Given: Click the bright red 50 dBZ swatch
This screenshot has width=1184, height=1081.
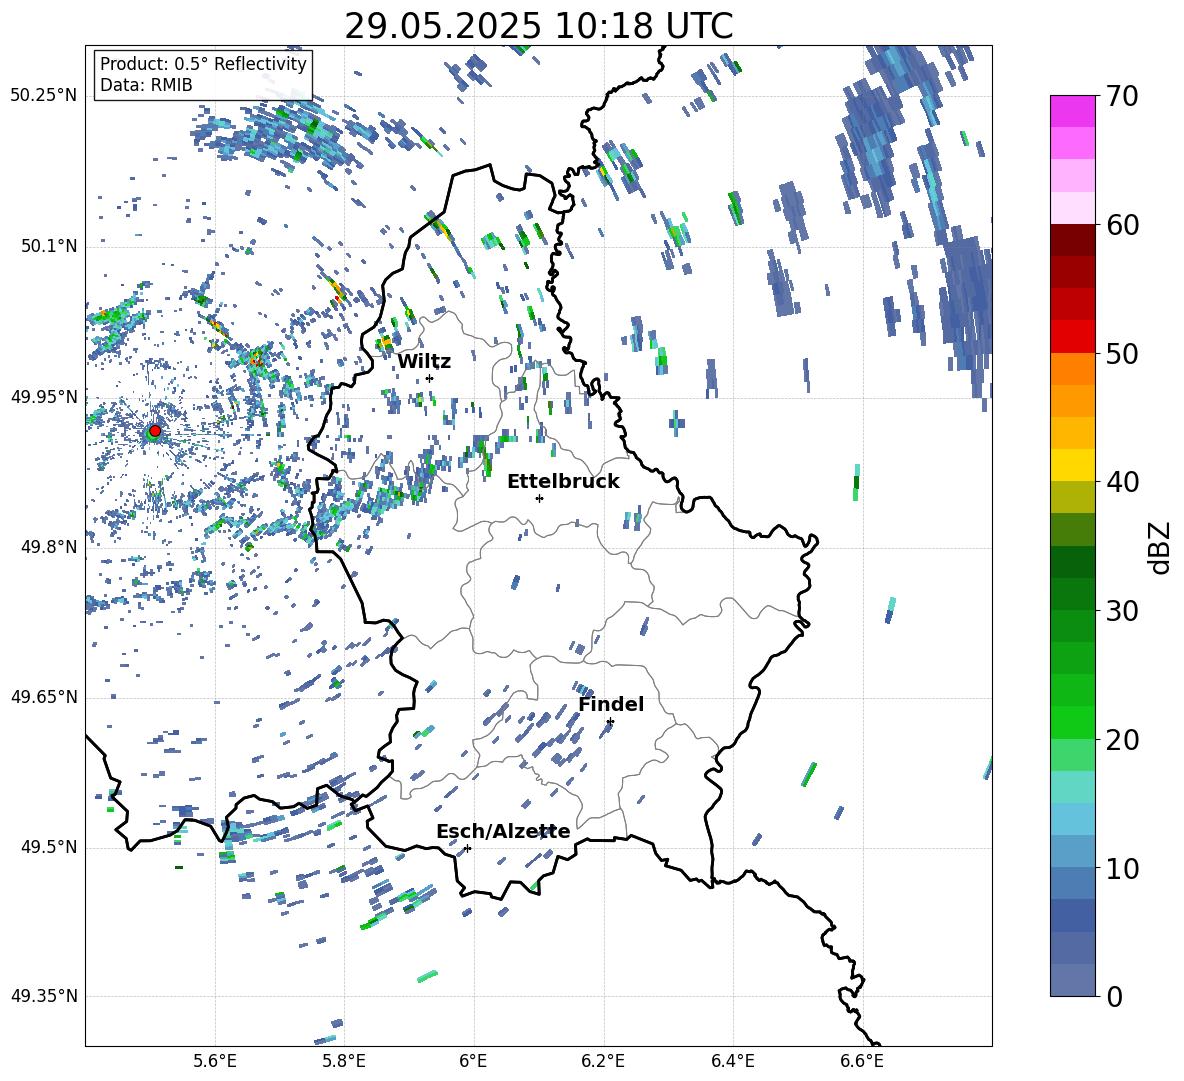Looking at the screenshot, I should coord(1072,337).
